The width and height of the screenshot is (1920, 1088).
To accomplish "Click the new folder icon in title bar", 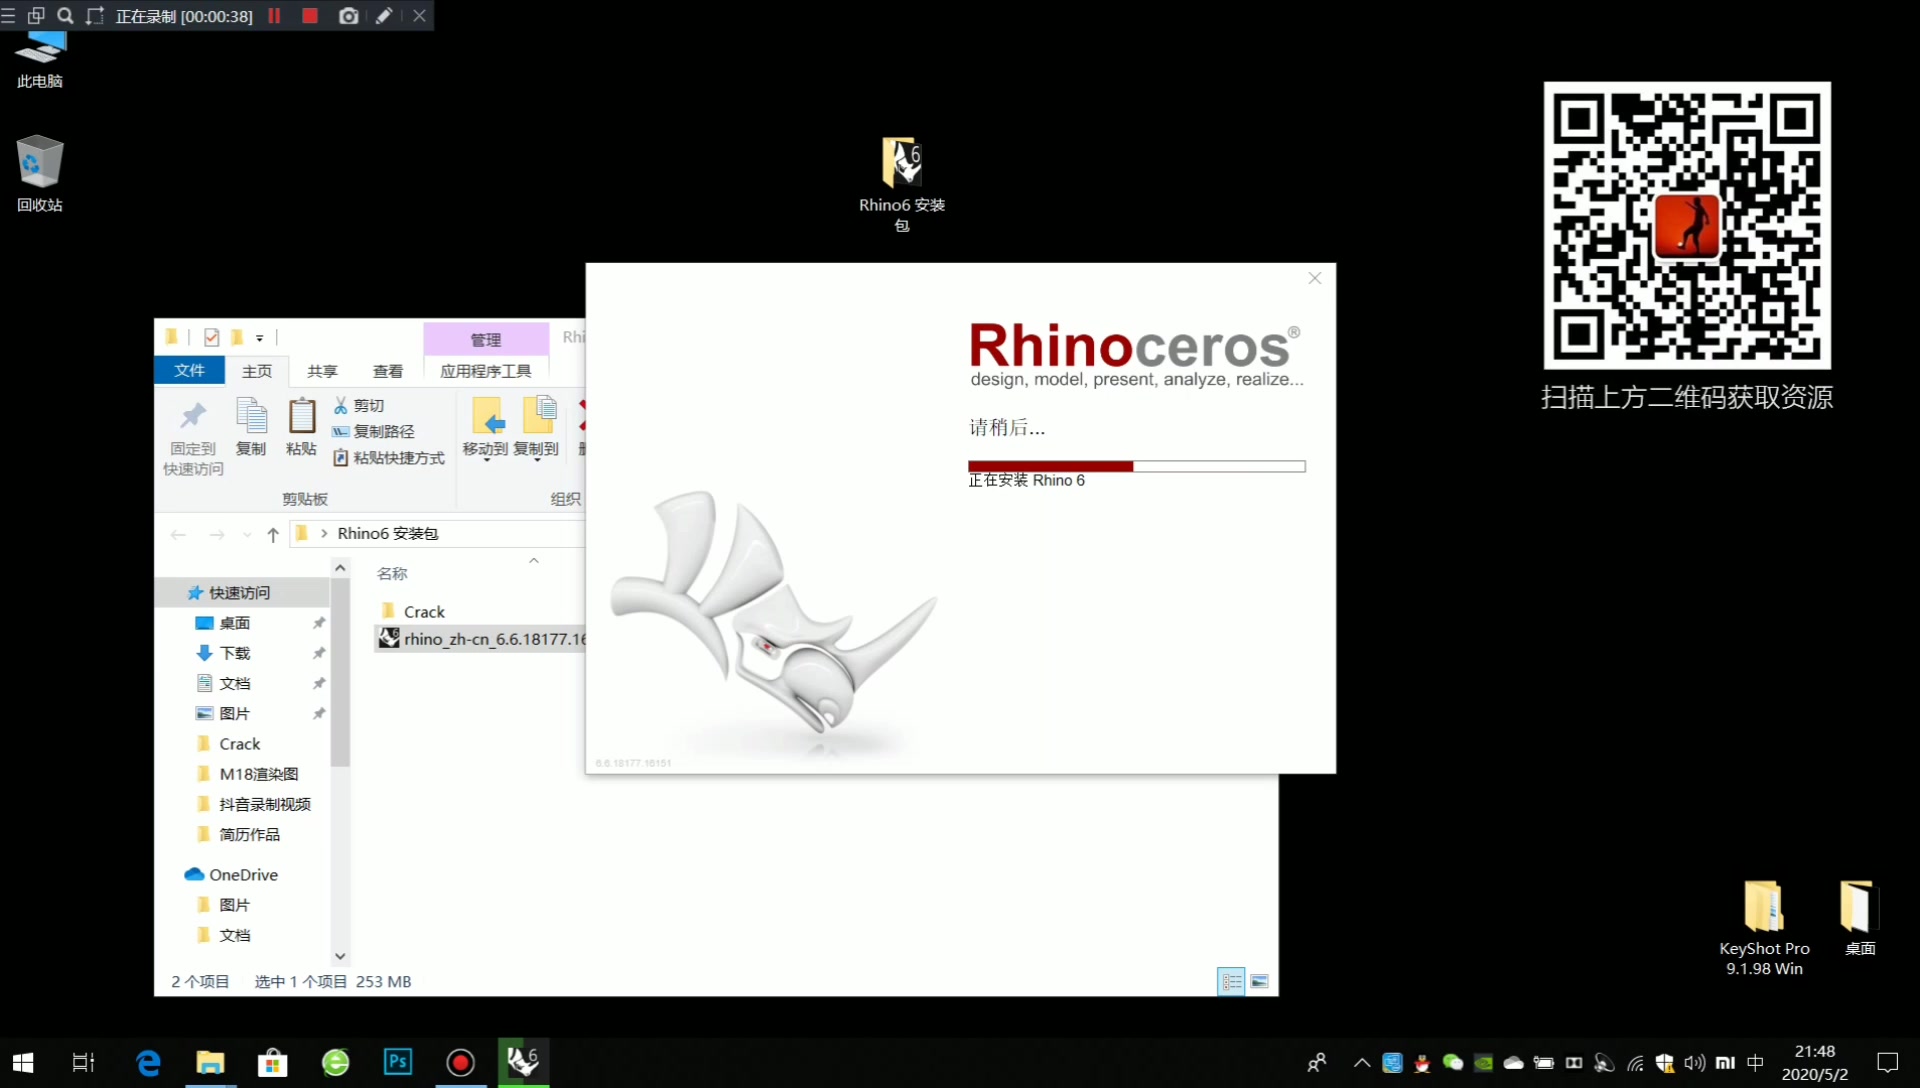I will [237, 337].
